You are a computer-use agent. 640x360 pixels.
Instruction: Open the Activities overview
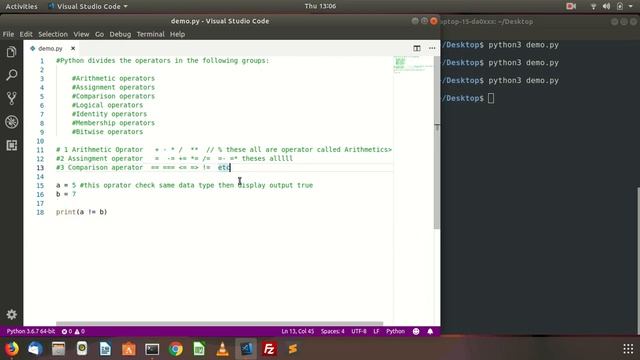pos(21,6)
